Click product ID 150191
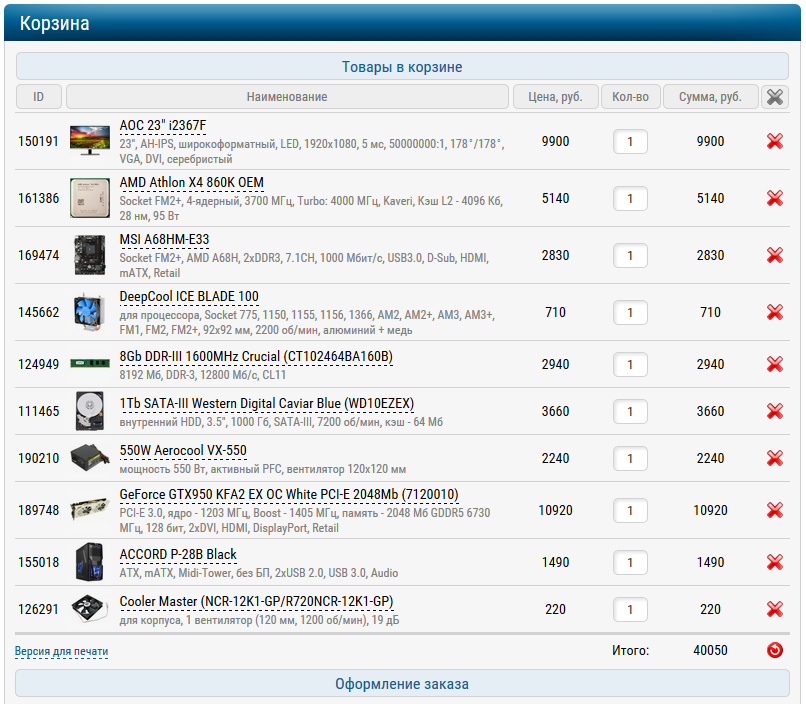Viewport: 806px width, 704px height. point(39,141)
